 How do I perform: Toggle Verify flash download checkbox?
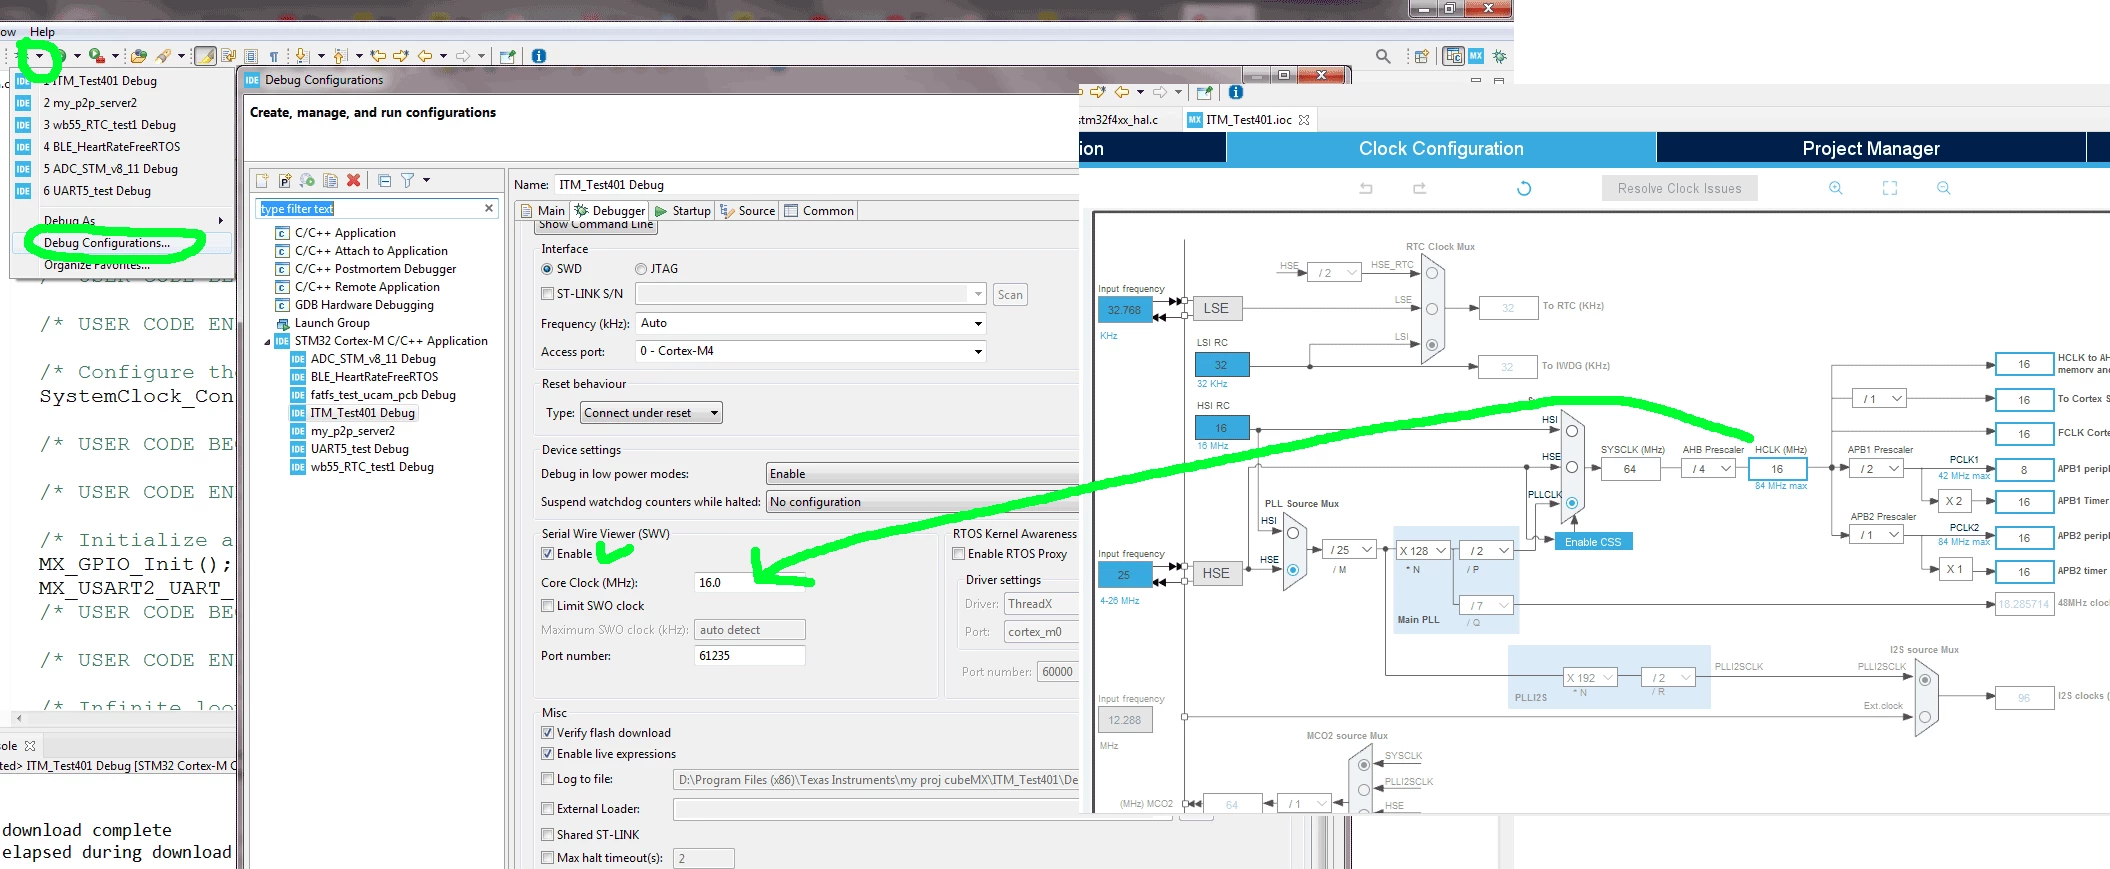[547, 733]
